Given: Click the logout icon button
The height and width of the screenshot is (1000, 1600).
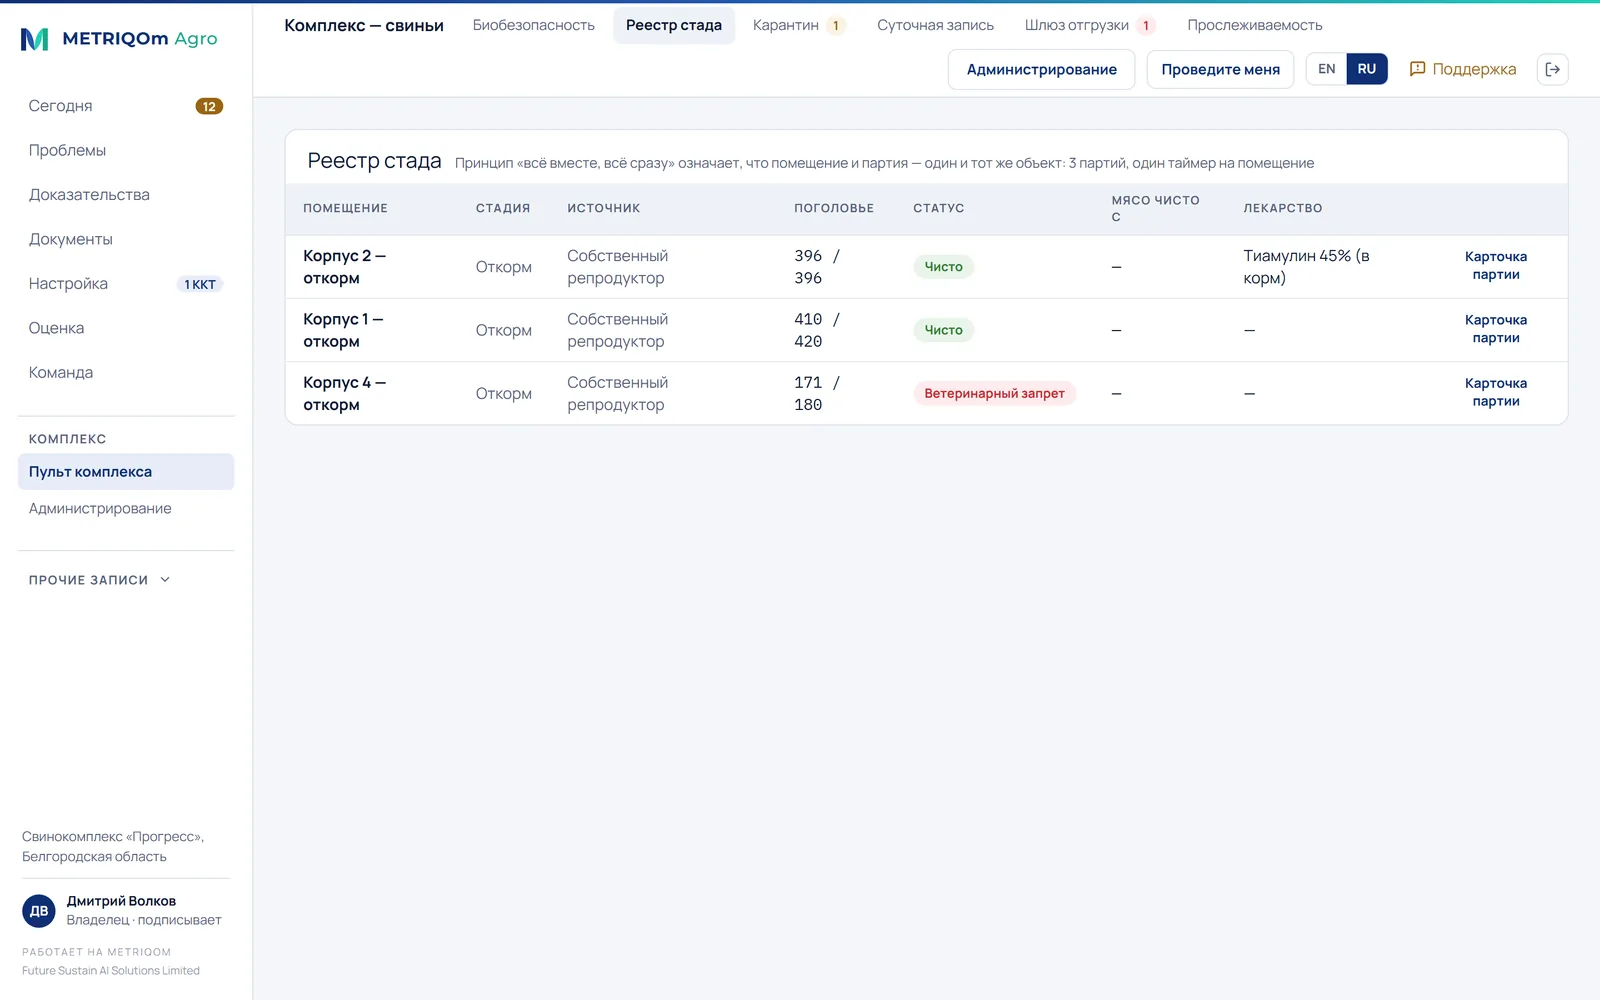Looking at the screenshot, I should click(x=1552, y=69).
